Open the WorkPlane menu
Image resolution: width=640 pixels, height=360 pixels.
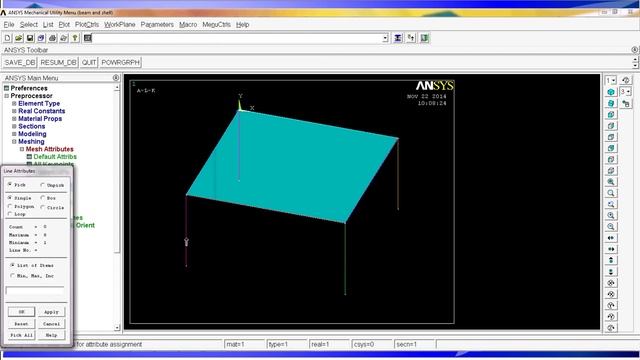(120, 24)
